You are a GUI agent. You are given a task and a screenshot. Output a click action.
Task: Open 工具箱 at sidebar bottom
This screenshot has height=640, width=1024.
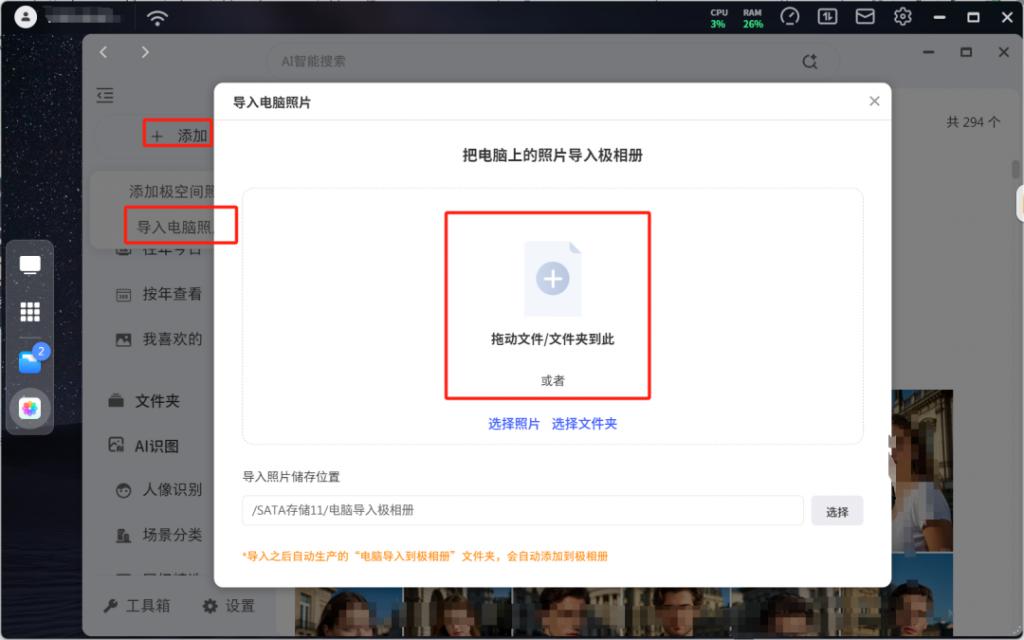[x=136, y=605]
